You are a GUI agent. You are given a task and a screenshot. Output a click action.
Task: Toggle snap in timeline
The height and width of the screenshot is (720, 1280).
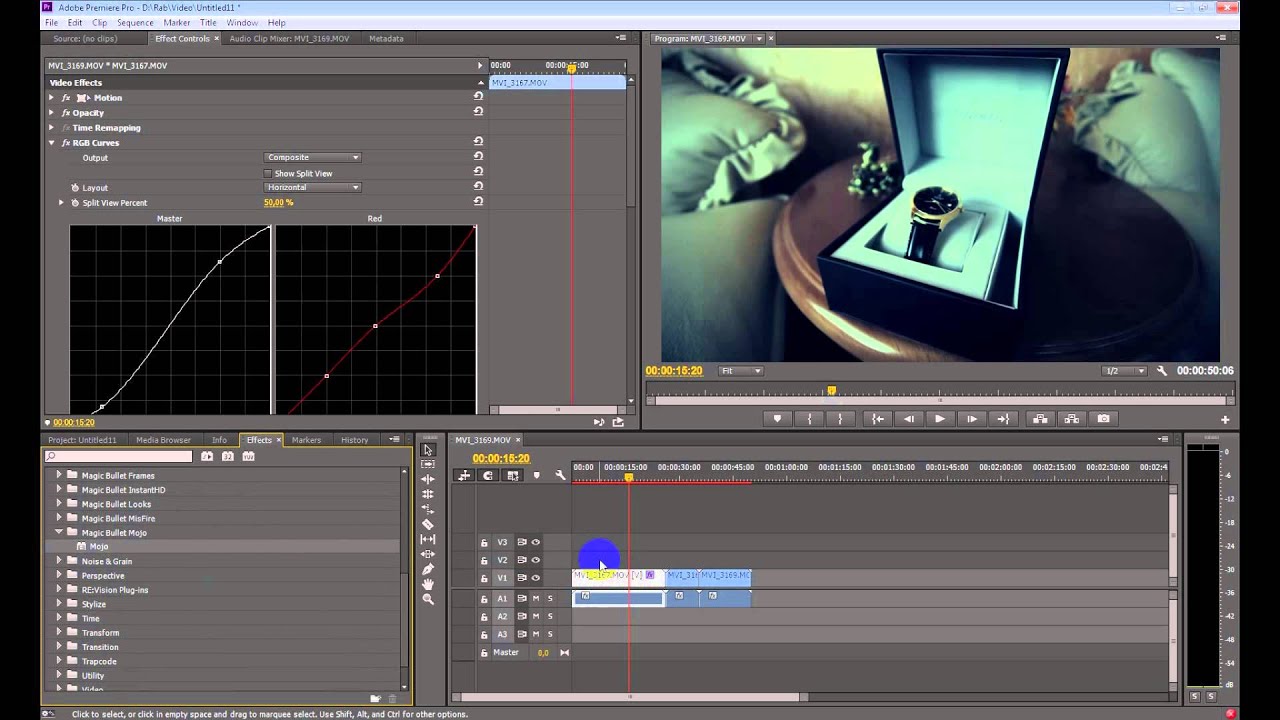pos(488,476)
